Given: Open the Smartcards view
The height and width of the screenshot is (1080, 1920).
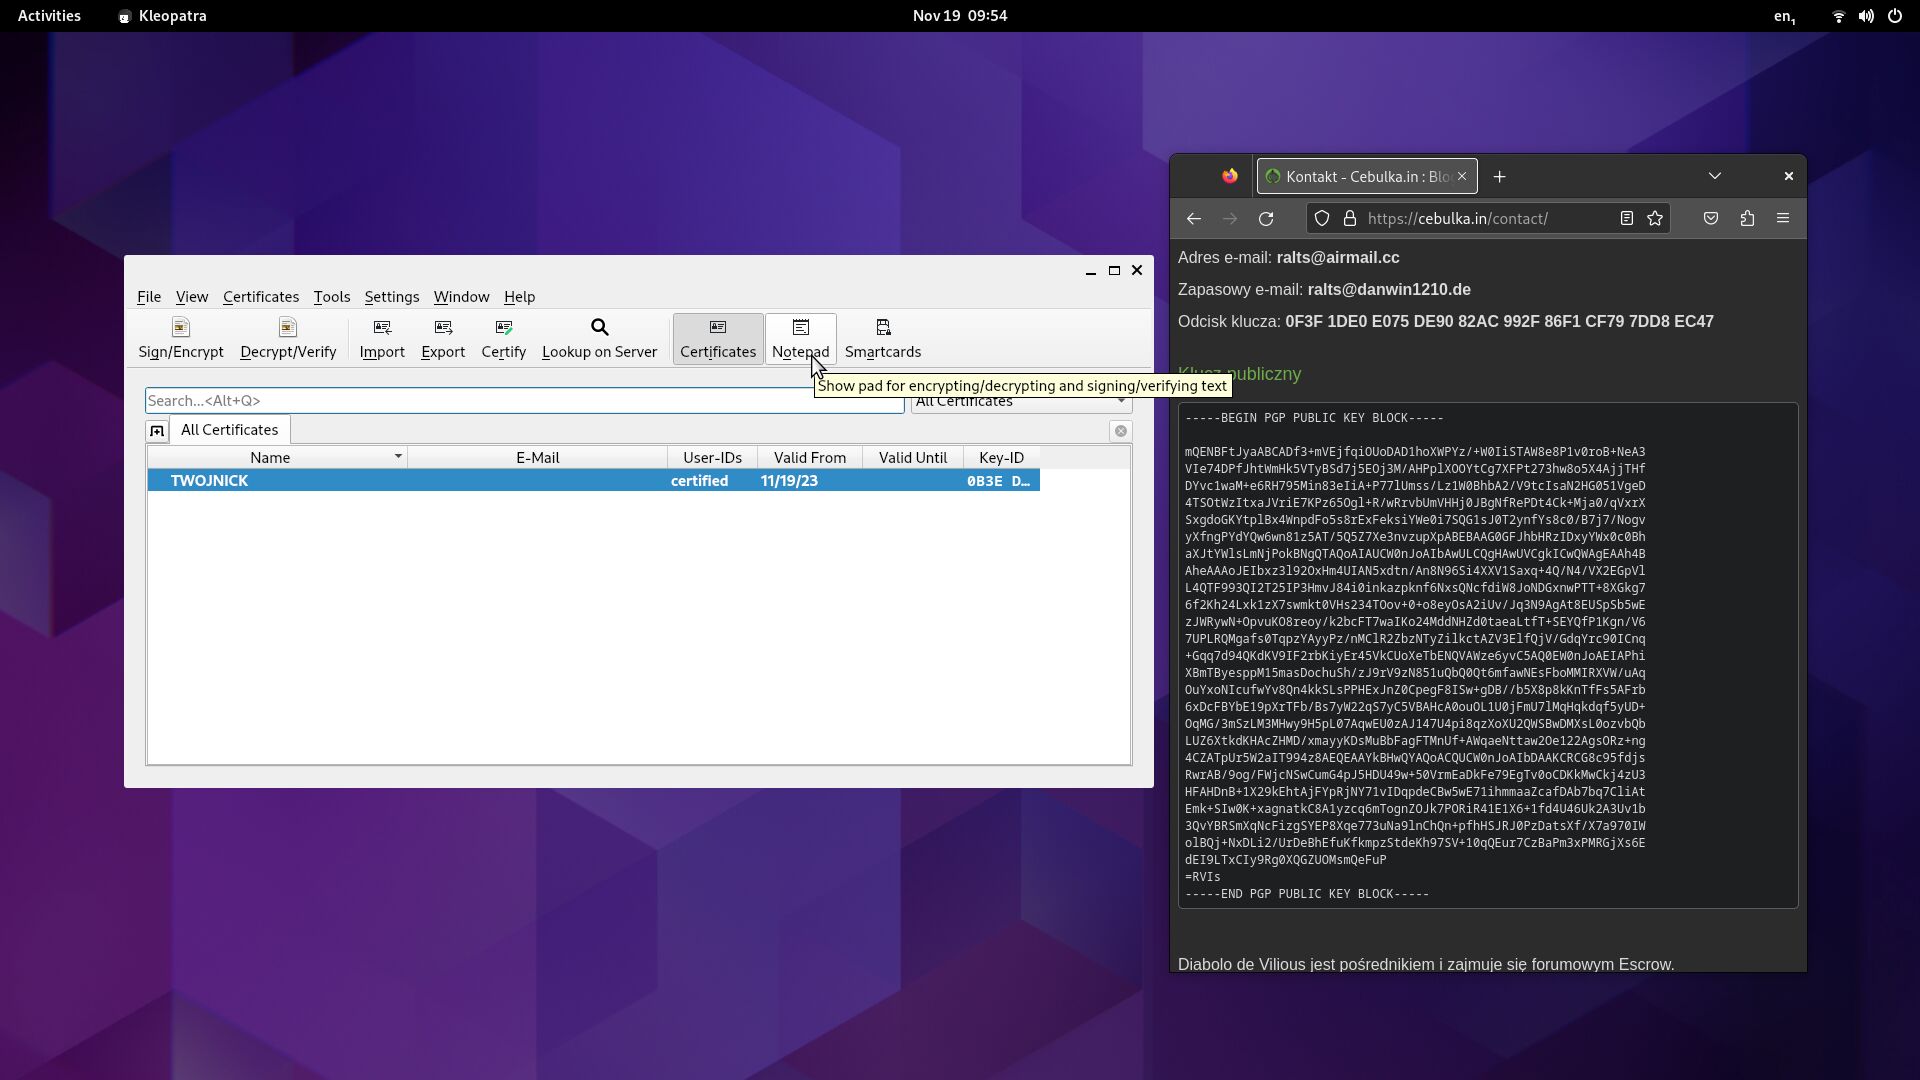Looking at the screenshot, I should (x=882, y=338).
